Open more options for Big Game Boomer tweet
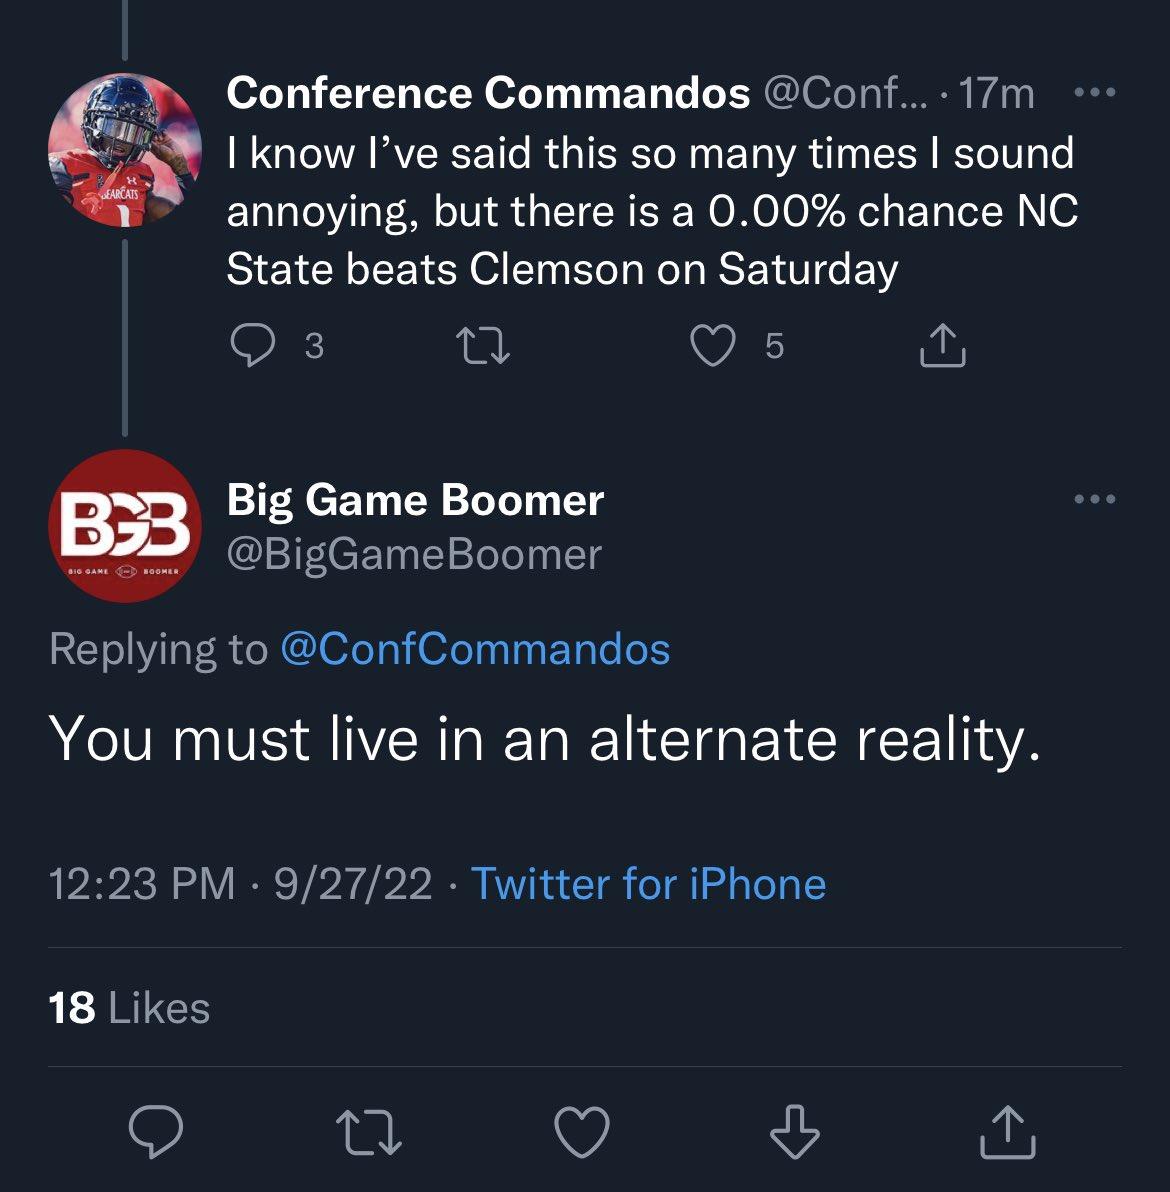Screen dimensions: 1170x1192 [x=1093, y=499]
